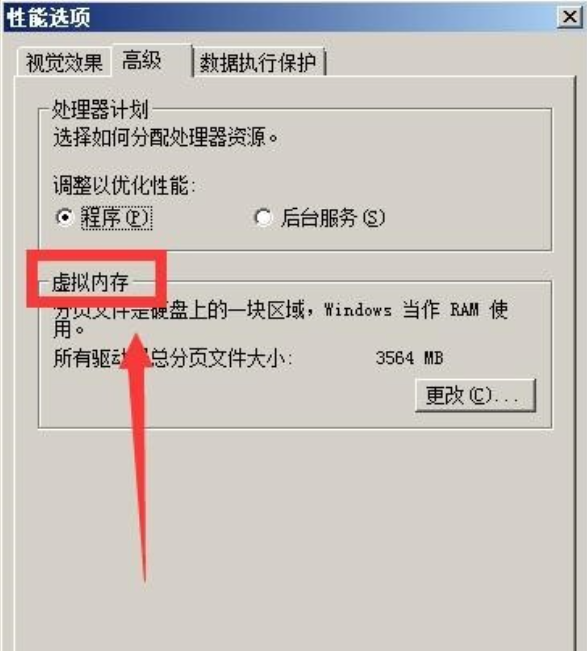Open the 数据执行保护 tab
This screenshot has height=651, width=587.
pos(259,63)
